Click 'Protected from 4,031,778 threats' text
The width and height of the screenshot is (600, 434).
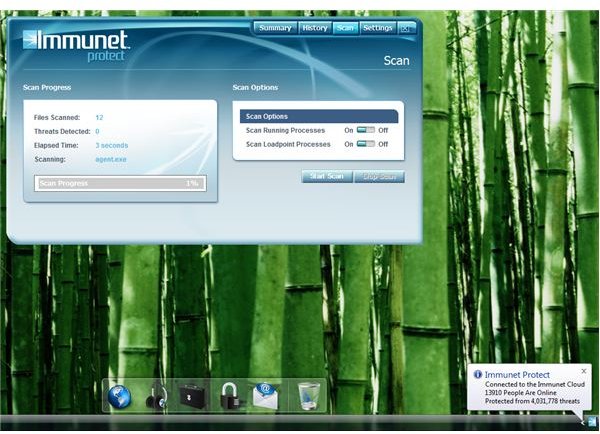click(532, 401)
